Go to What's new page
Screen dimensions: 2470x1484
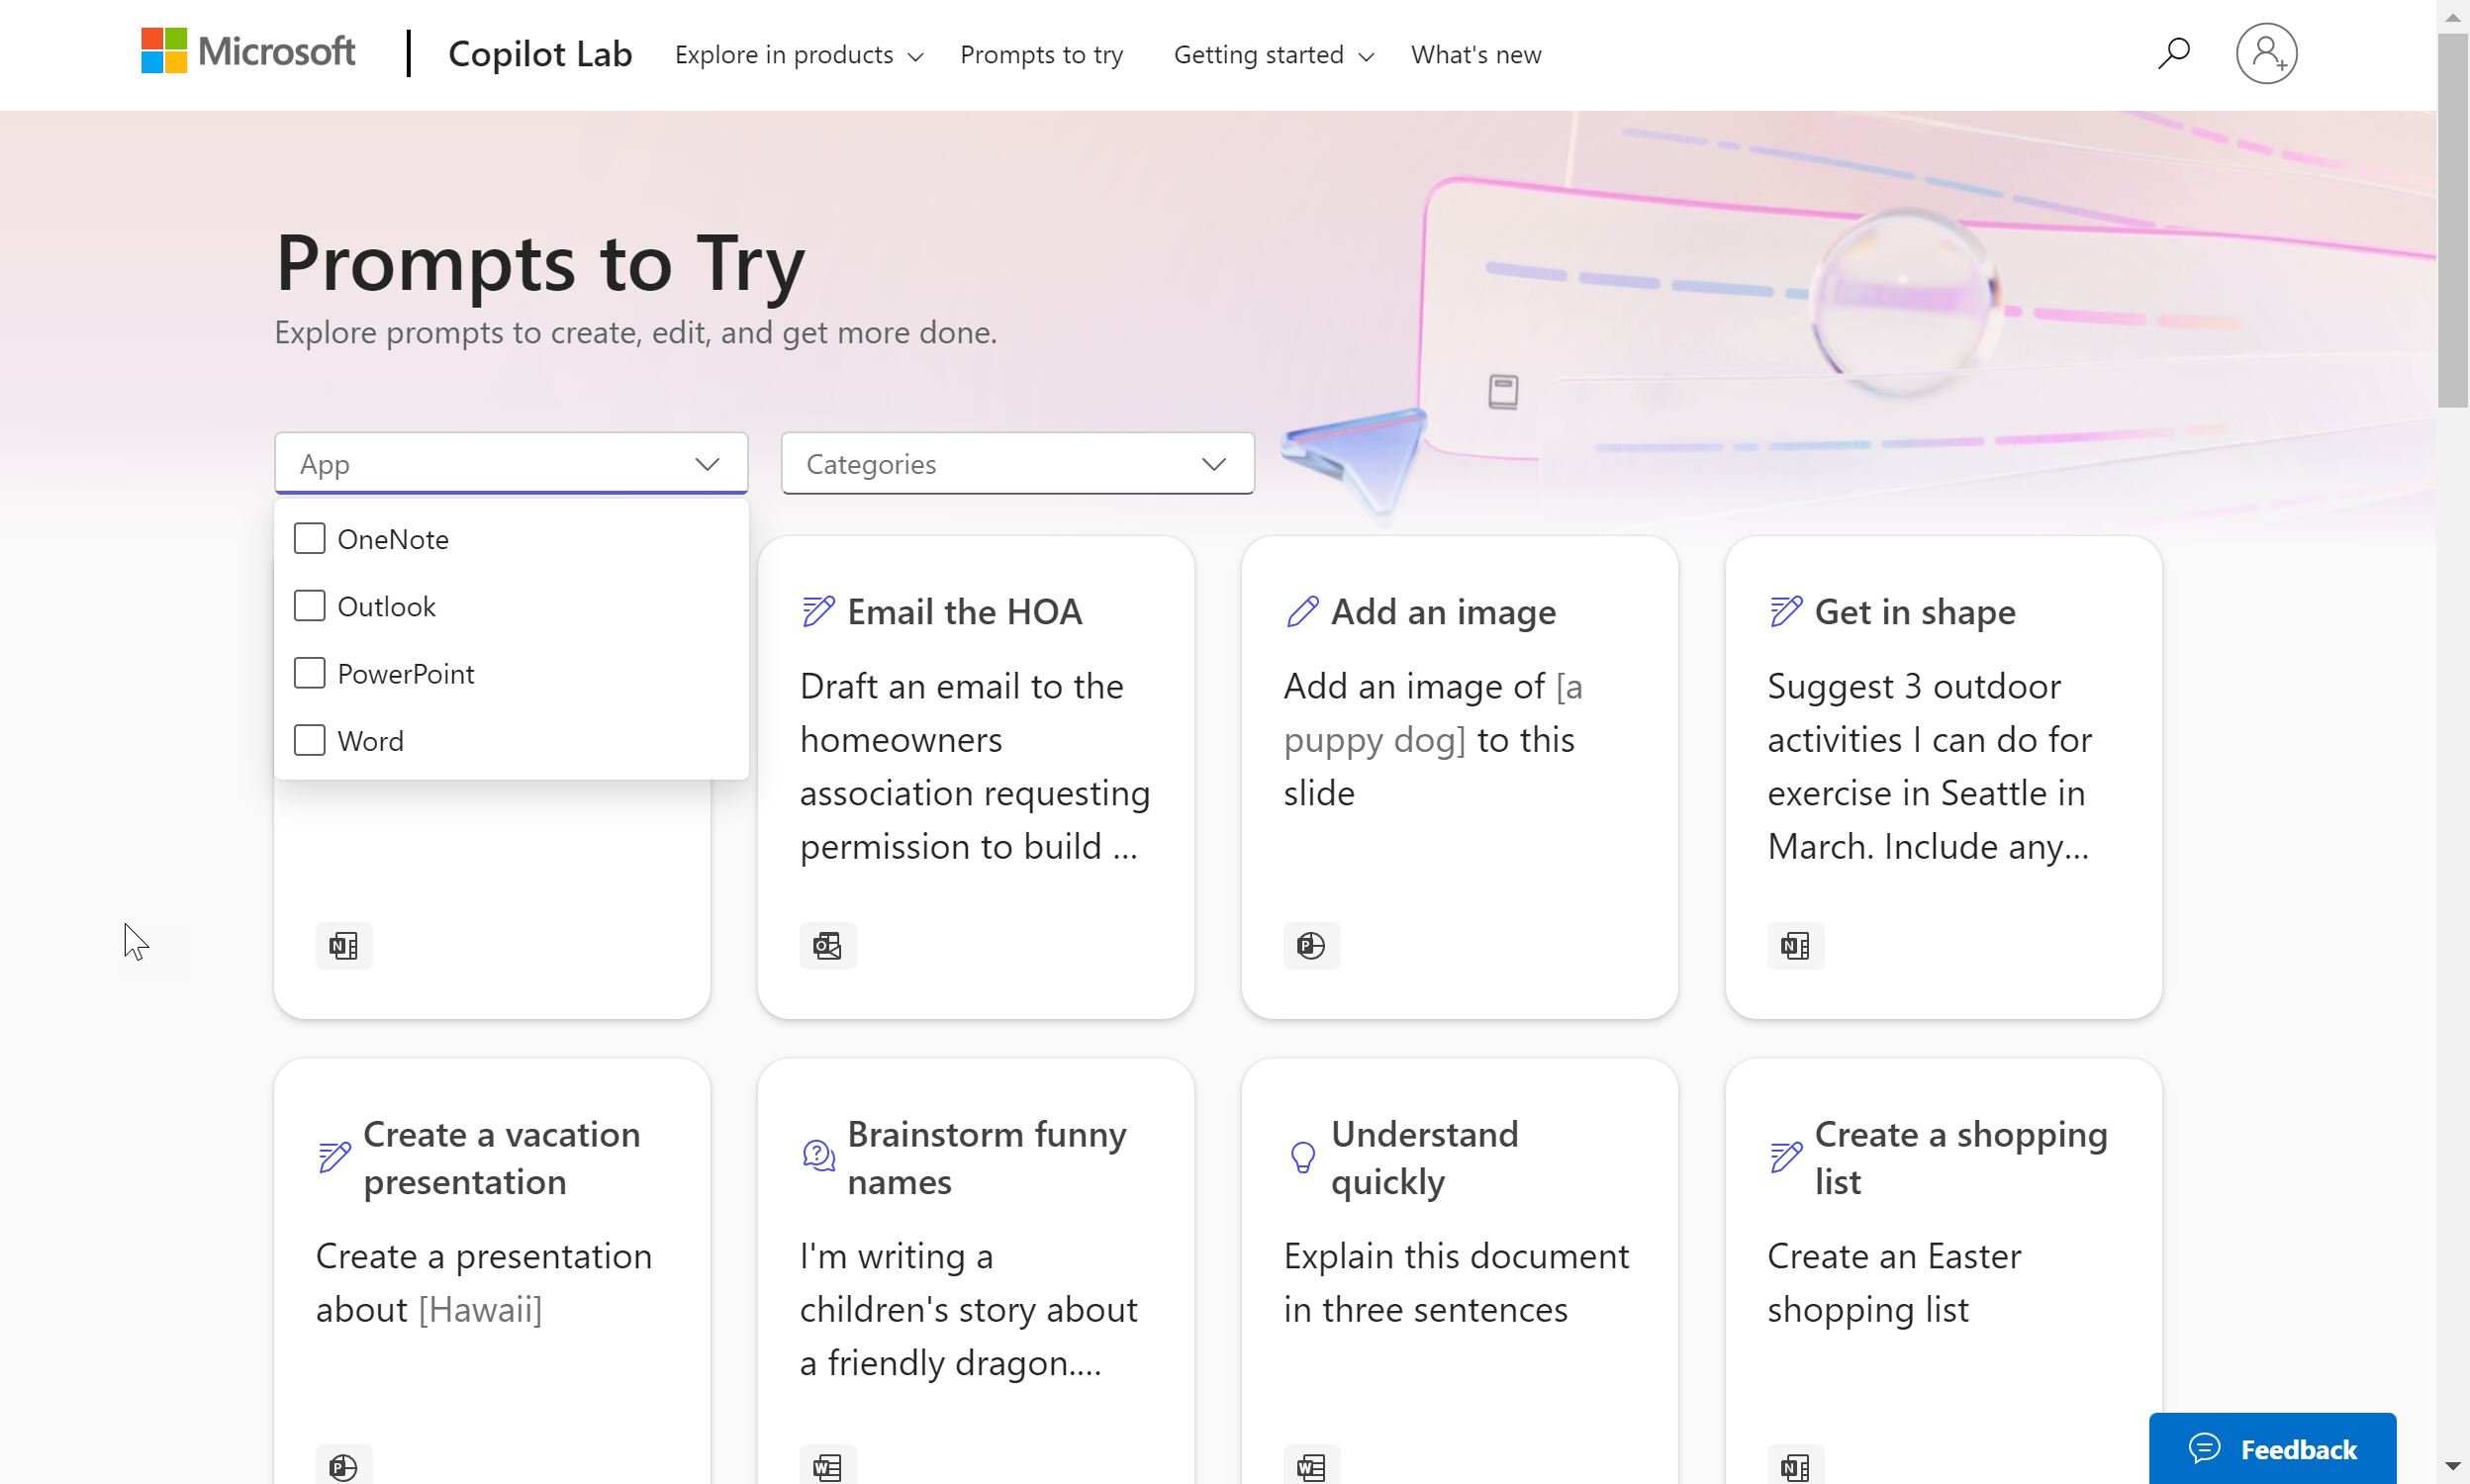coord(1475,55)
